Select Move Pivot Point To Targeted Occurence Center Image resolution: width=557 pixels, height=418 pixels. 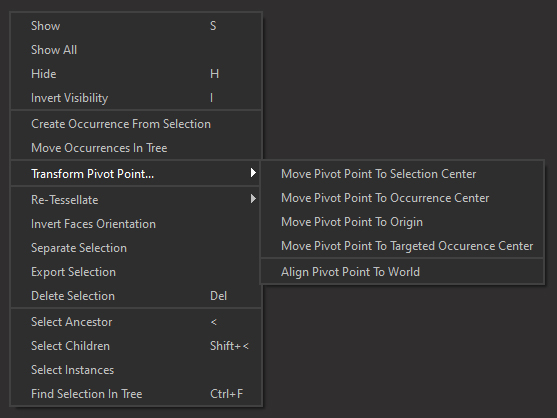[402, 246]
